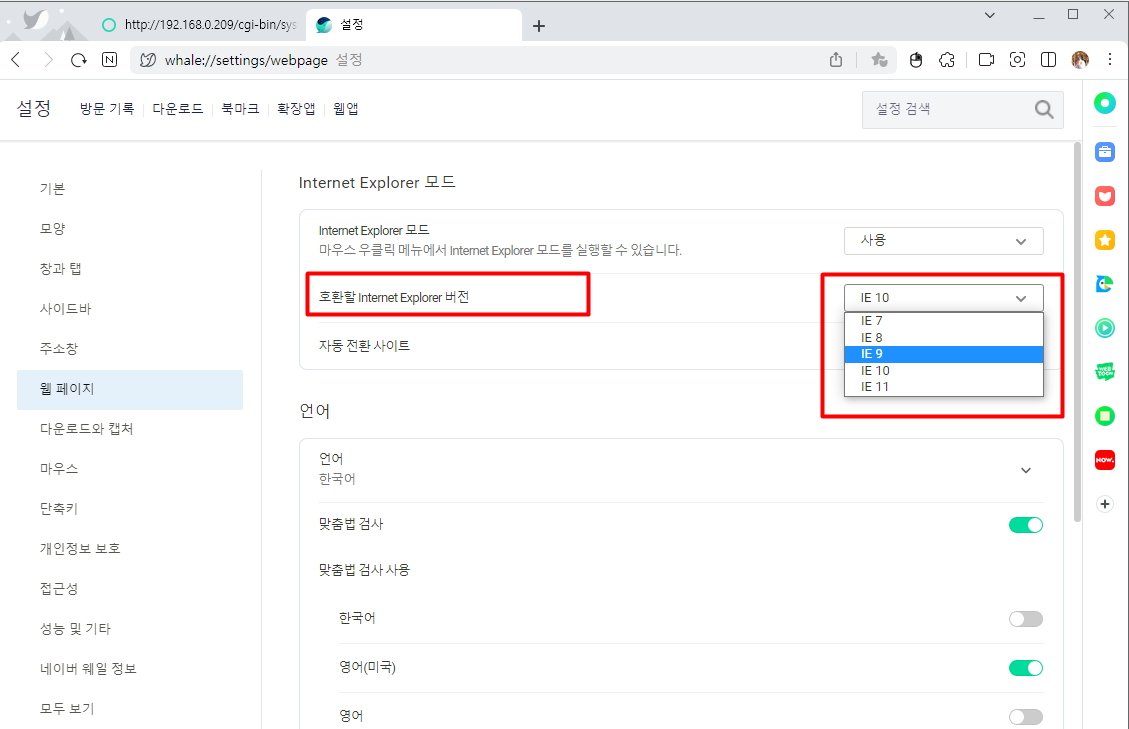Toggle the dual tab split view icon
1129x729 pixels.
pyautogui.click(x=1048, y=60)
